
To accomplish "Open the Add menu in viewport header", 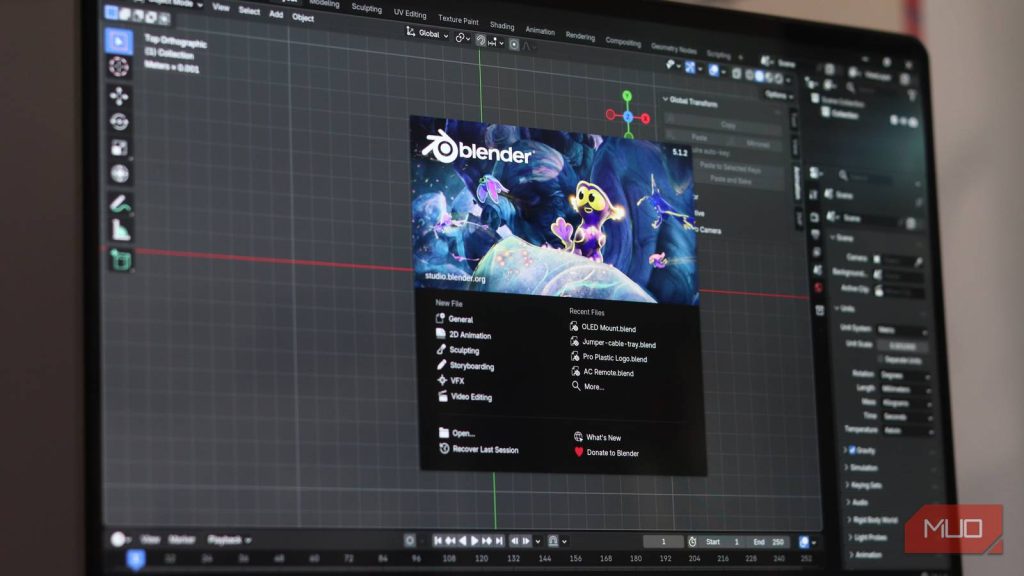I will coord(276,14).
